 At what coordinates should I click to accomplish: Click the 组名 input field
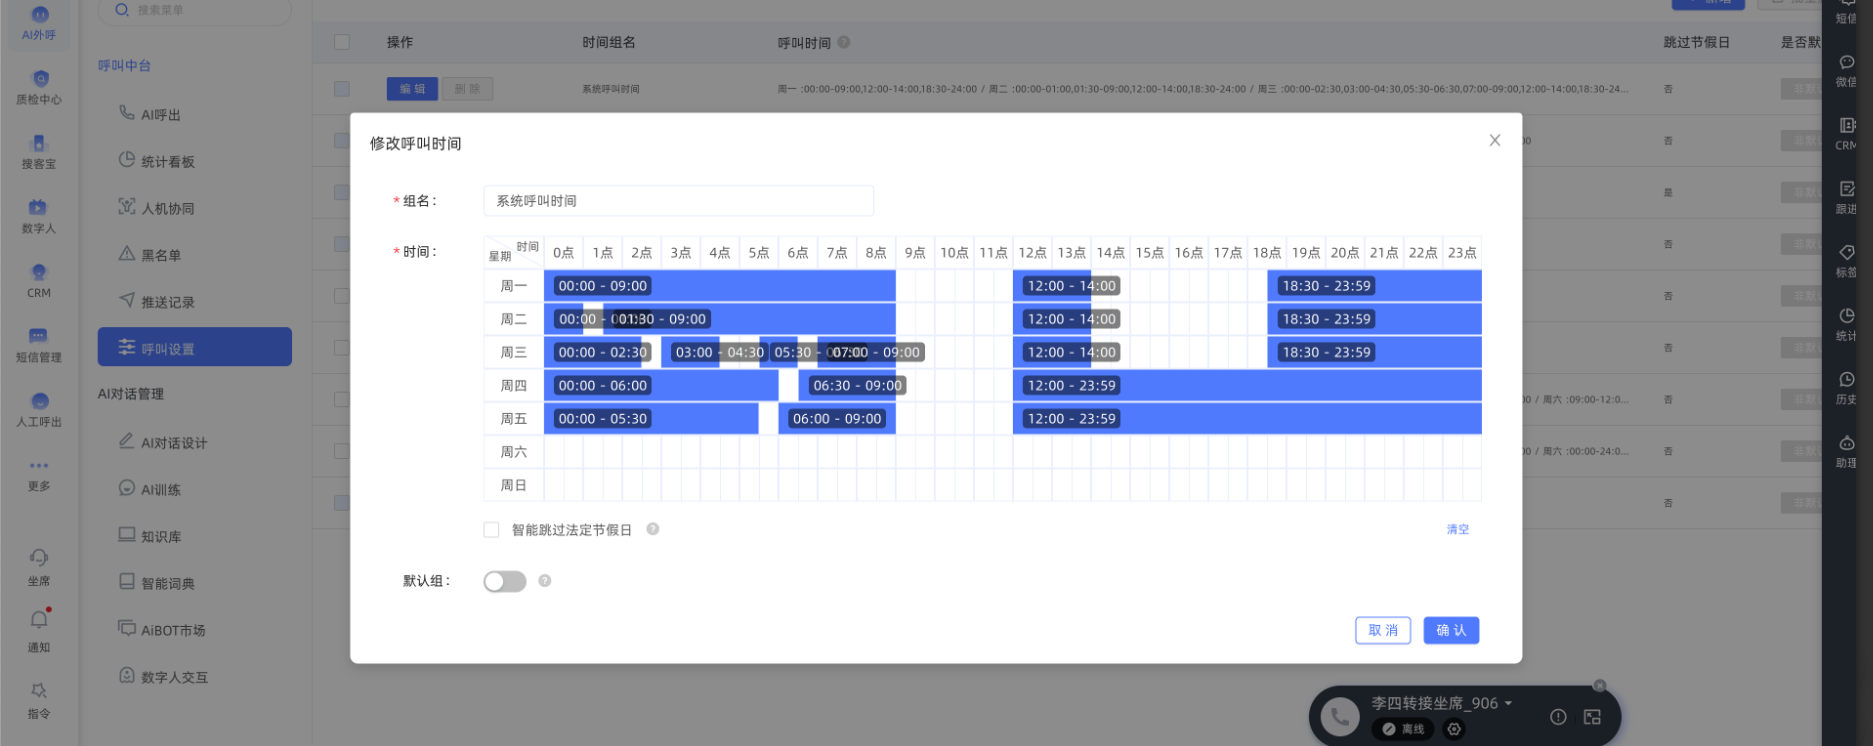coord(678,201)
